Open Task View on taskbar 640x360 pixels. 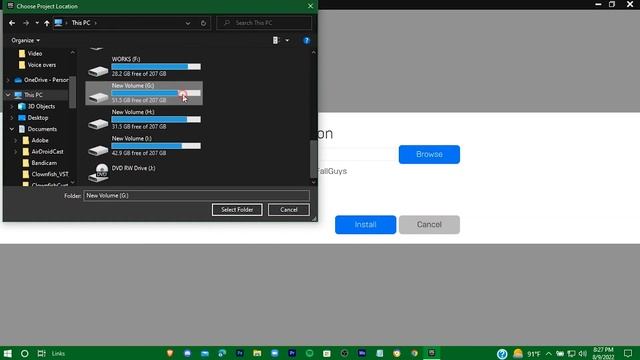[42, 353]
